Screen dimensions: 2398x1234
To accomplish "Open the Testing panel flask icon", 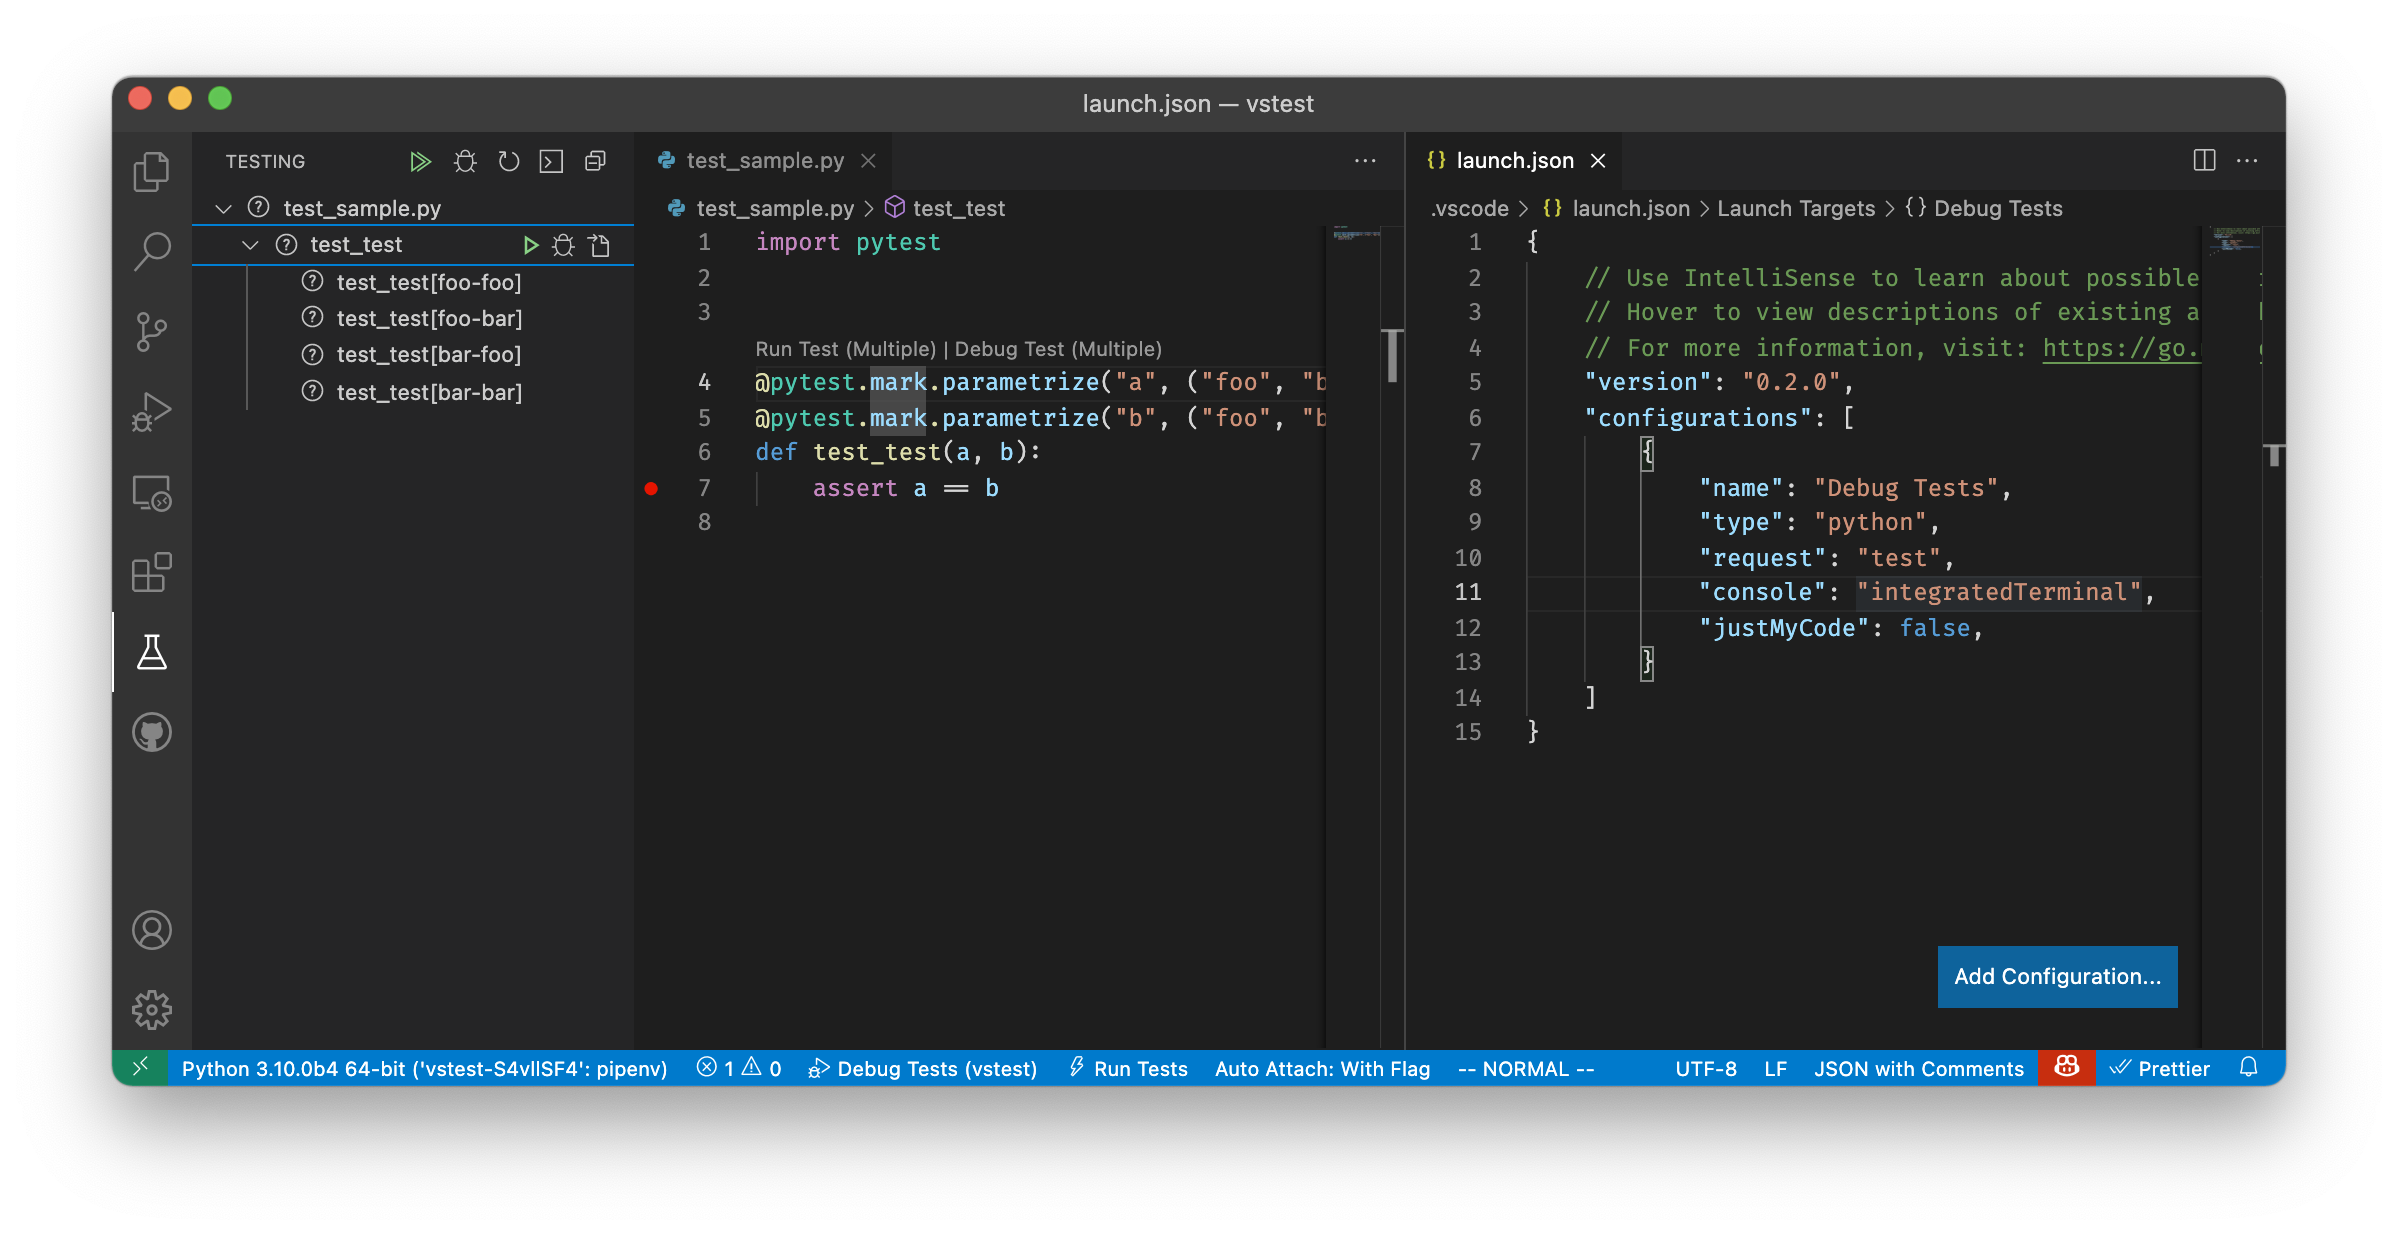I will tap(151, 652).
